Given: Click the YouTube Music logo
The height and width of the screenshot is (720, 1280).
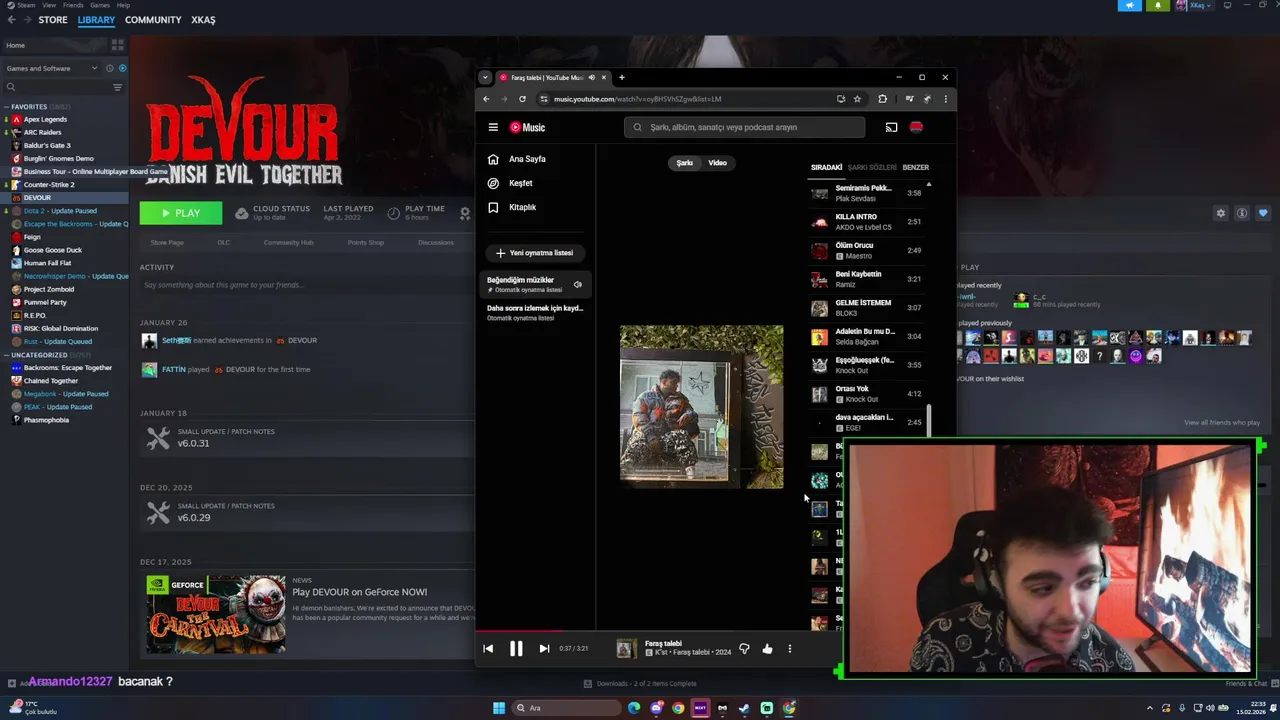Looking at the screenshot, I should (527, 127).
